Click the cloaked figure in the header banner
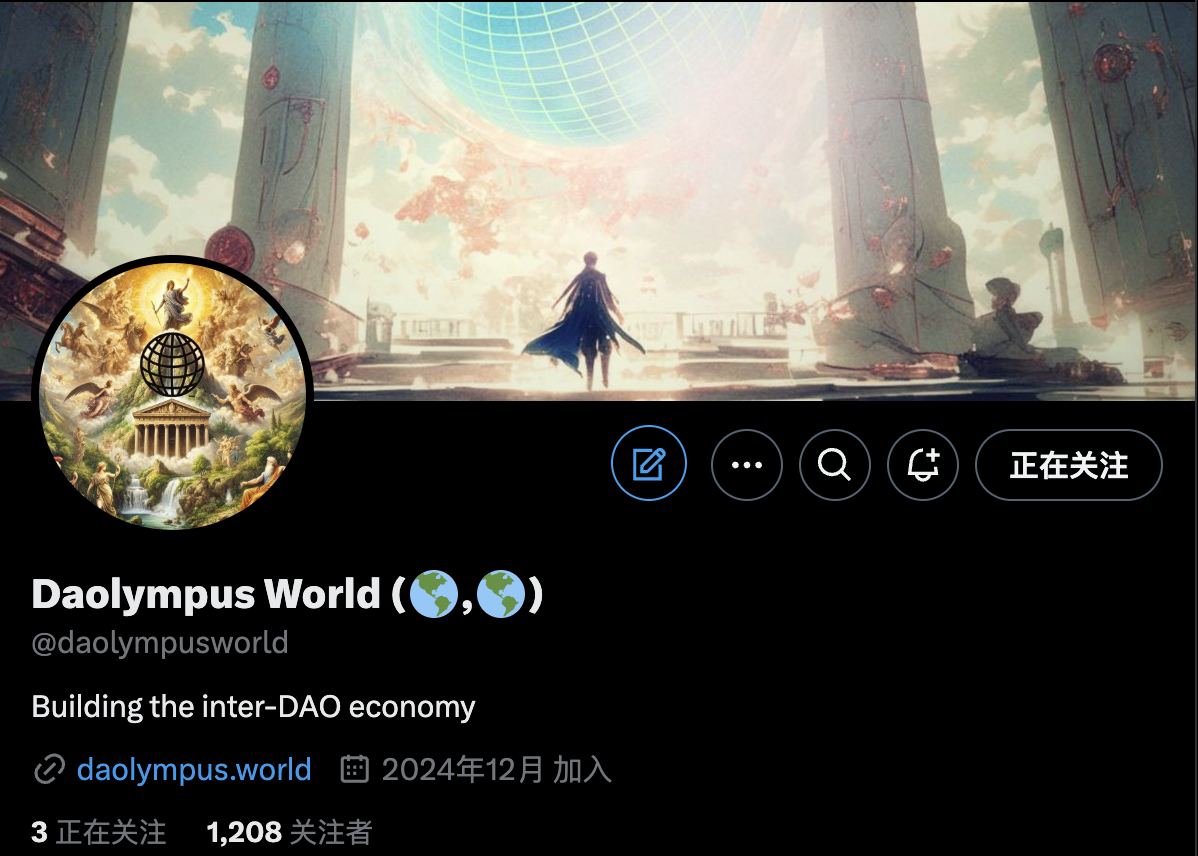 [x=584, y=319]
